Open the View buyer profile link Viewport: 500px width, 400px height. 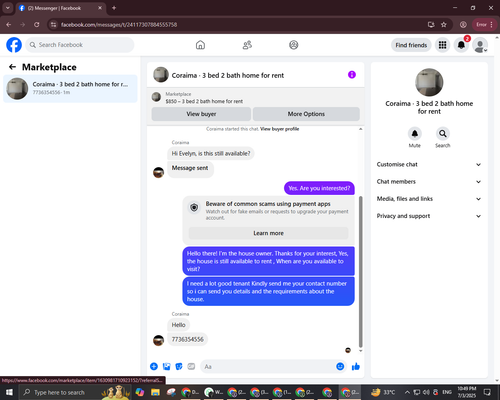279,129
